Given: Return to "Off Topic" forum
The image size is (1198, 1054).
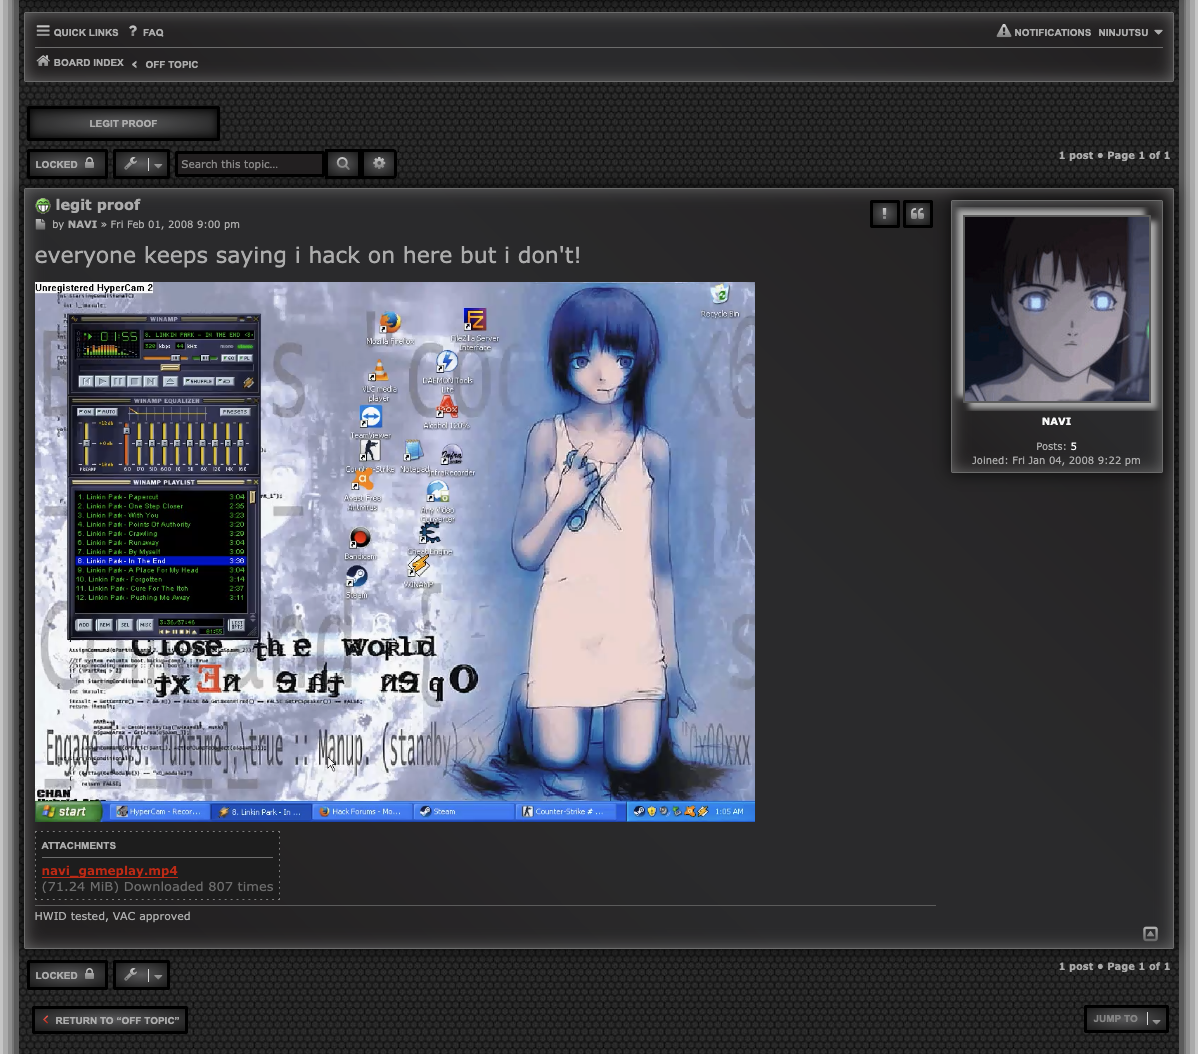Looking at the screenshot, I should click(x=110, y=1020).
